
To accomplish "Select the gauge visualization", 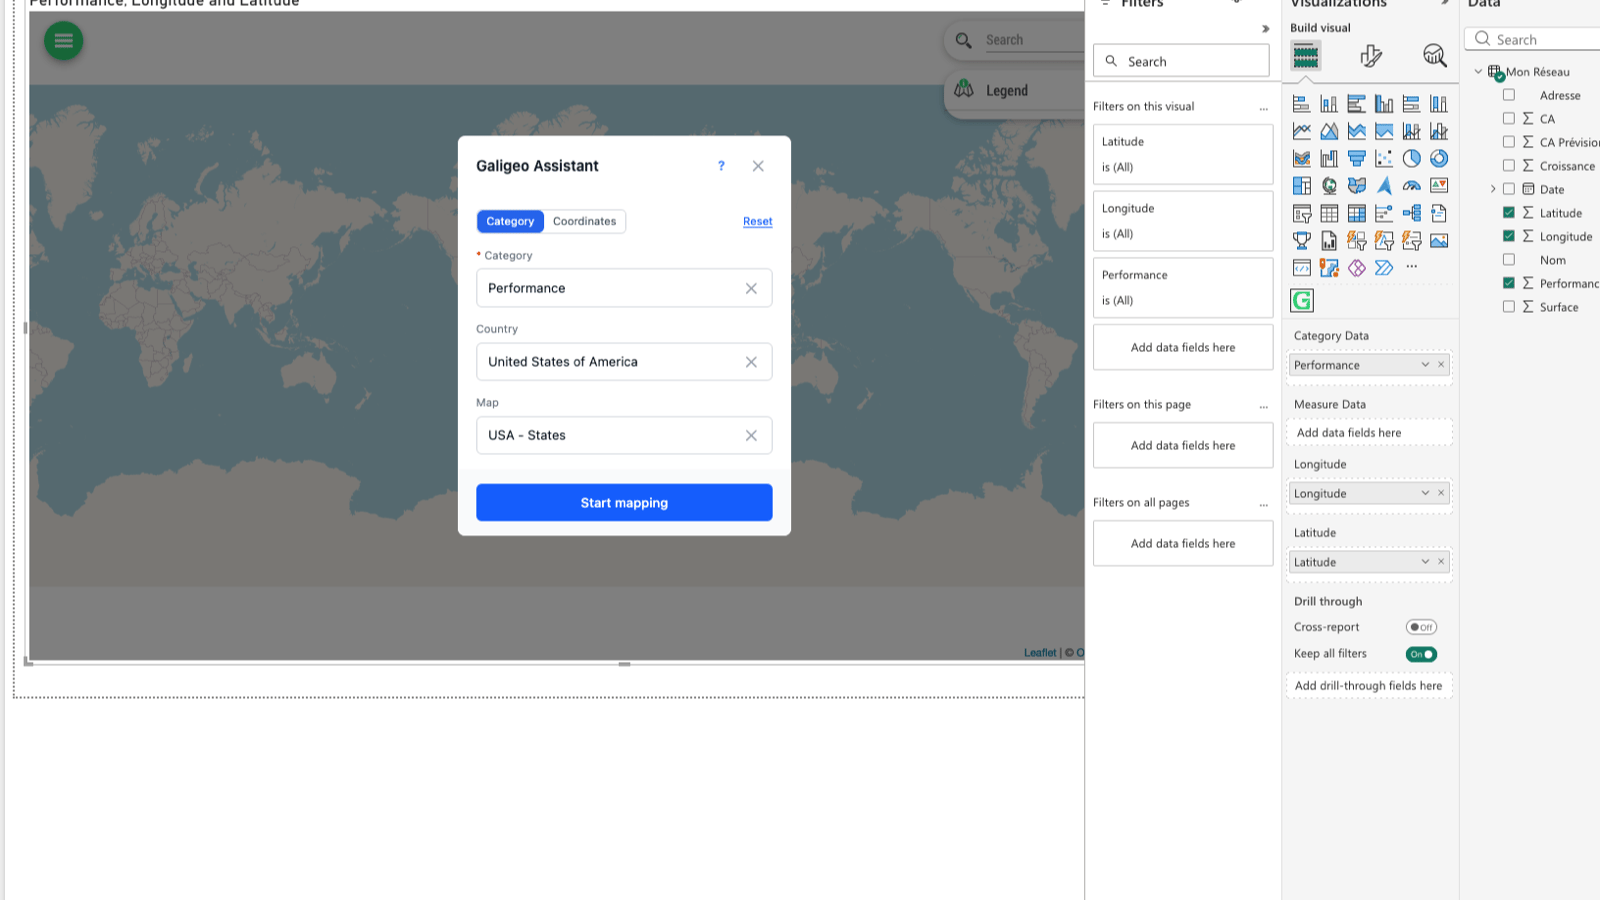I will coord(1411,185).
